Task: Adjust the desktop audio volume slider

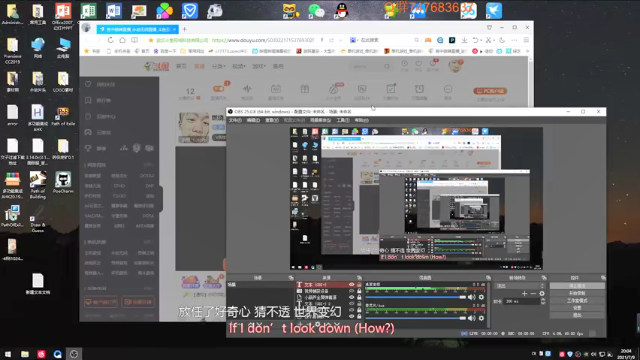Action: coord(416,297)
